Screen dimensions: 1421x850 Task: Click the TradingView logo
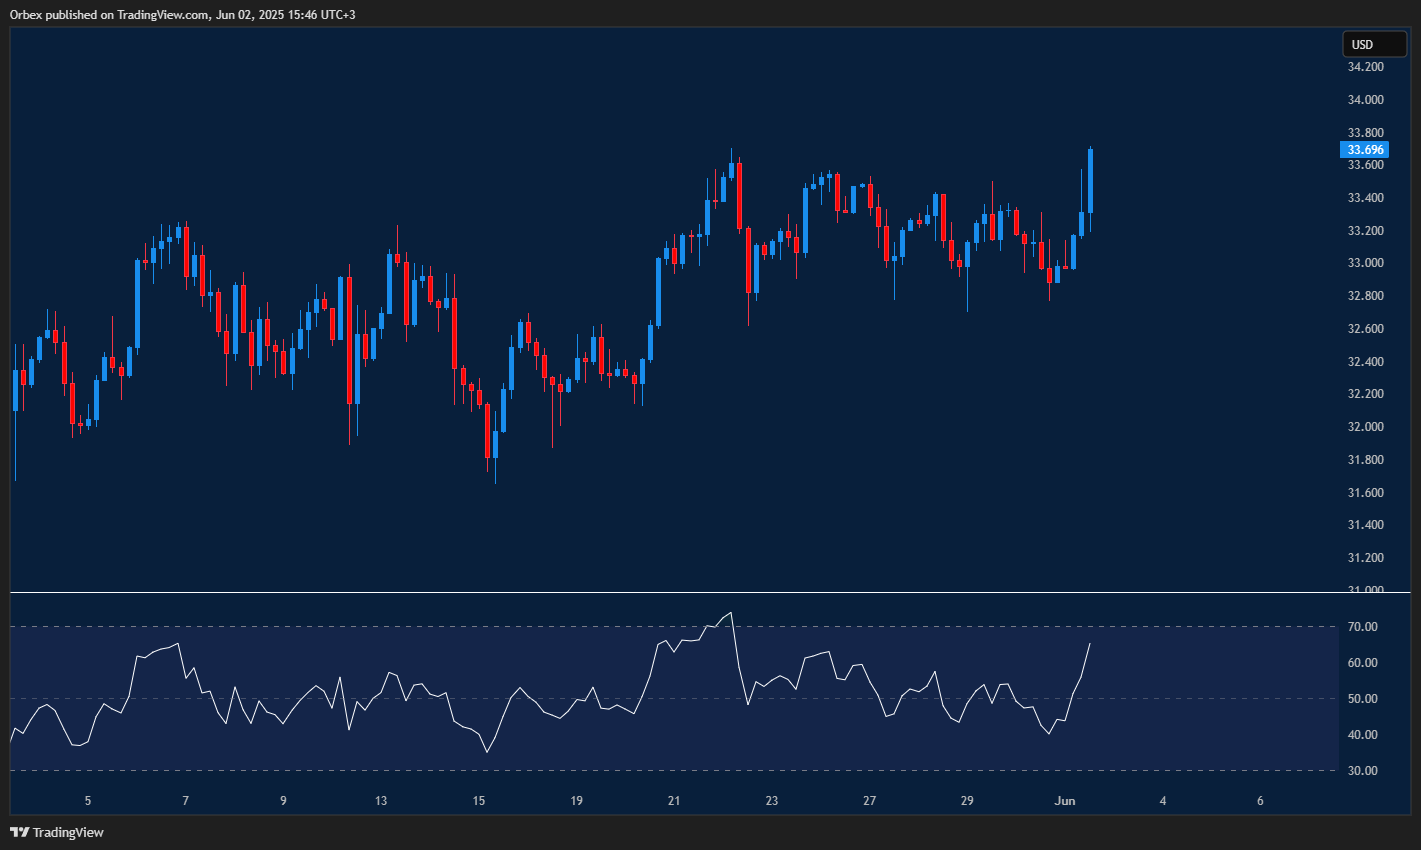point(57,832)
